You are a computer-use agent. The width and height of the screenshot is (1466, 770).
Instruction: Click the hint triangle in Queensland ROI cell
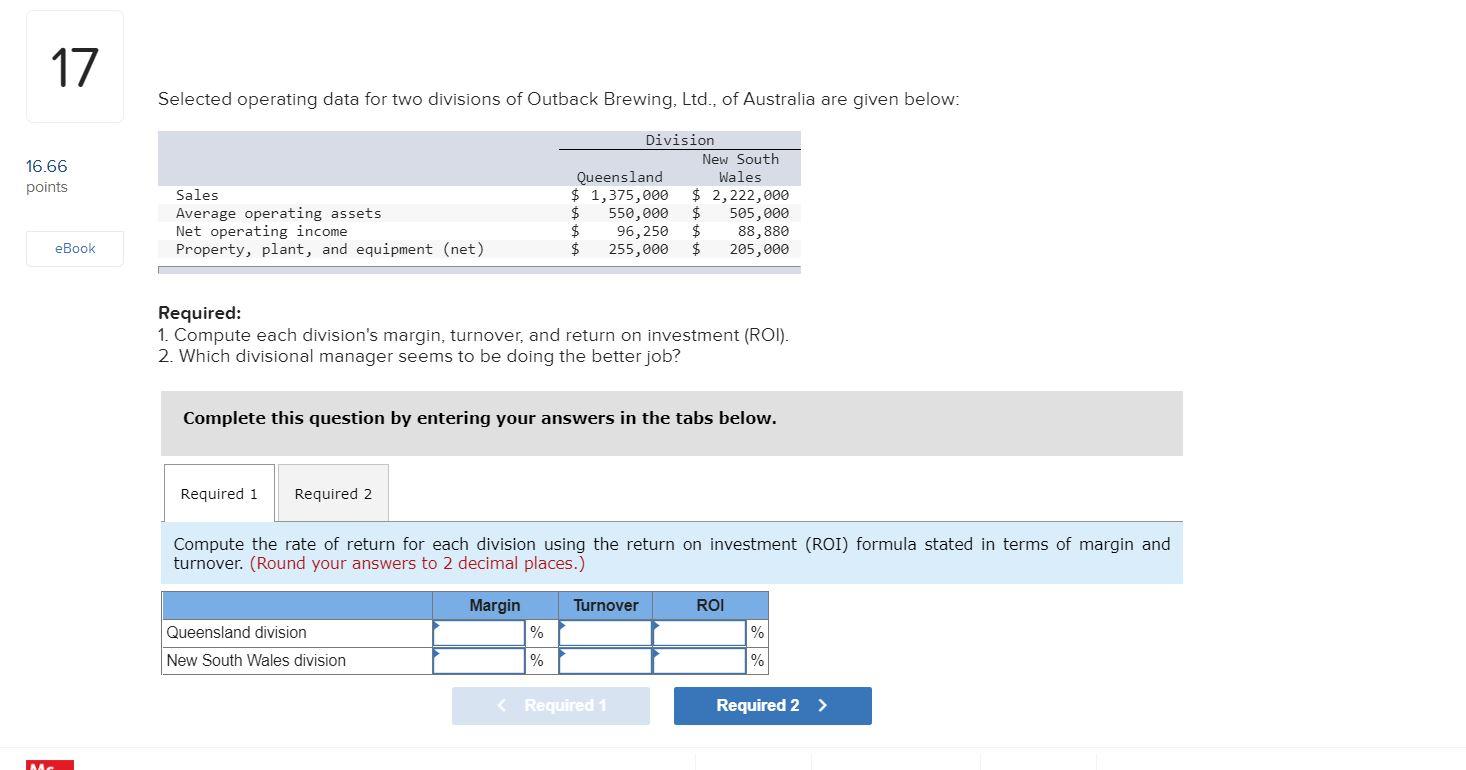(659, 625)
